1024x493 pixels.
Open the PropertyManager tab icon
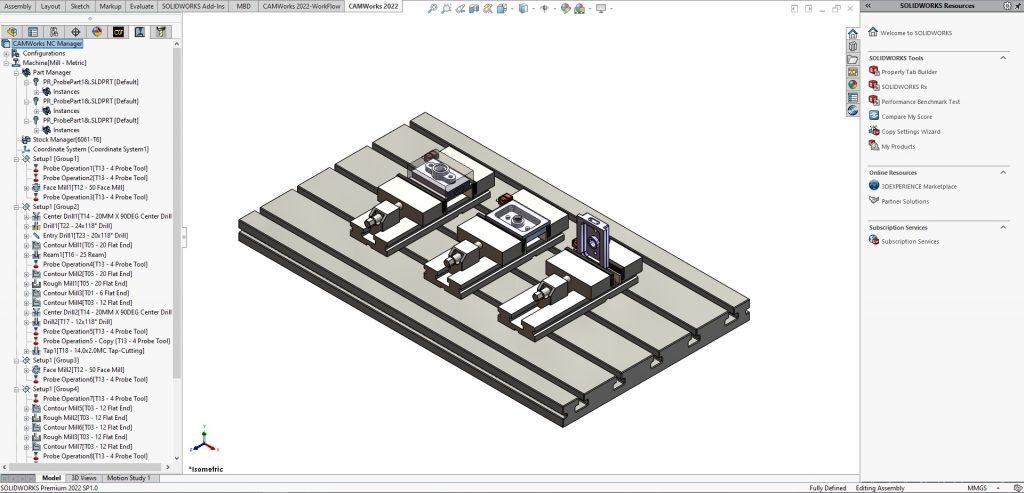33,31
